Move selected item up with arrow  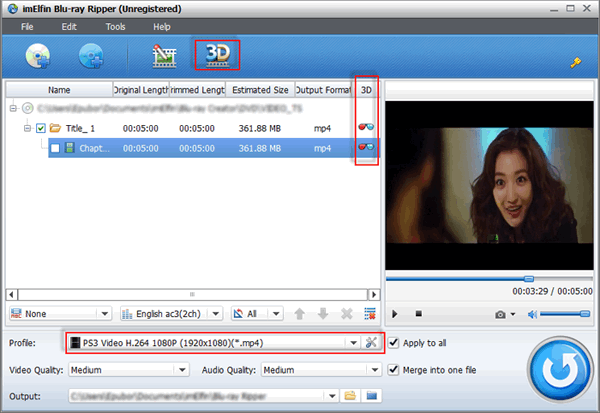click(300, 314)
